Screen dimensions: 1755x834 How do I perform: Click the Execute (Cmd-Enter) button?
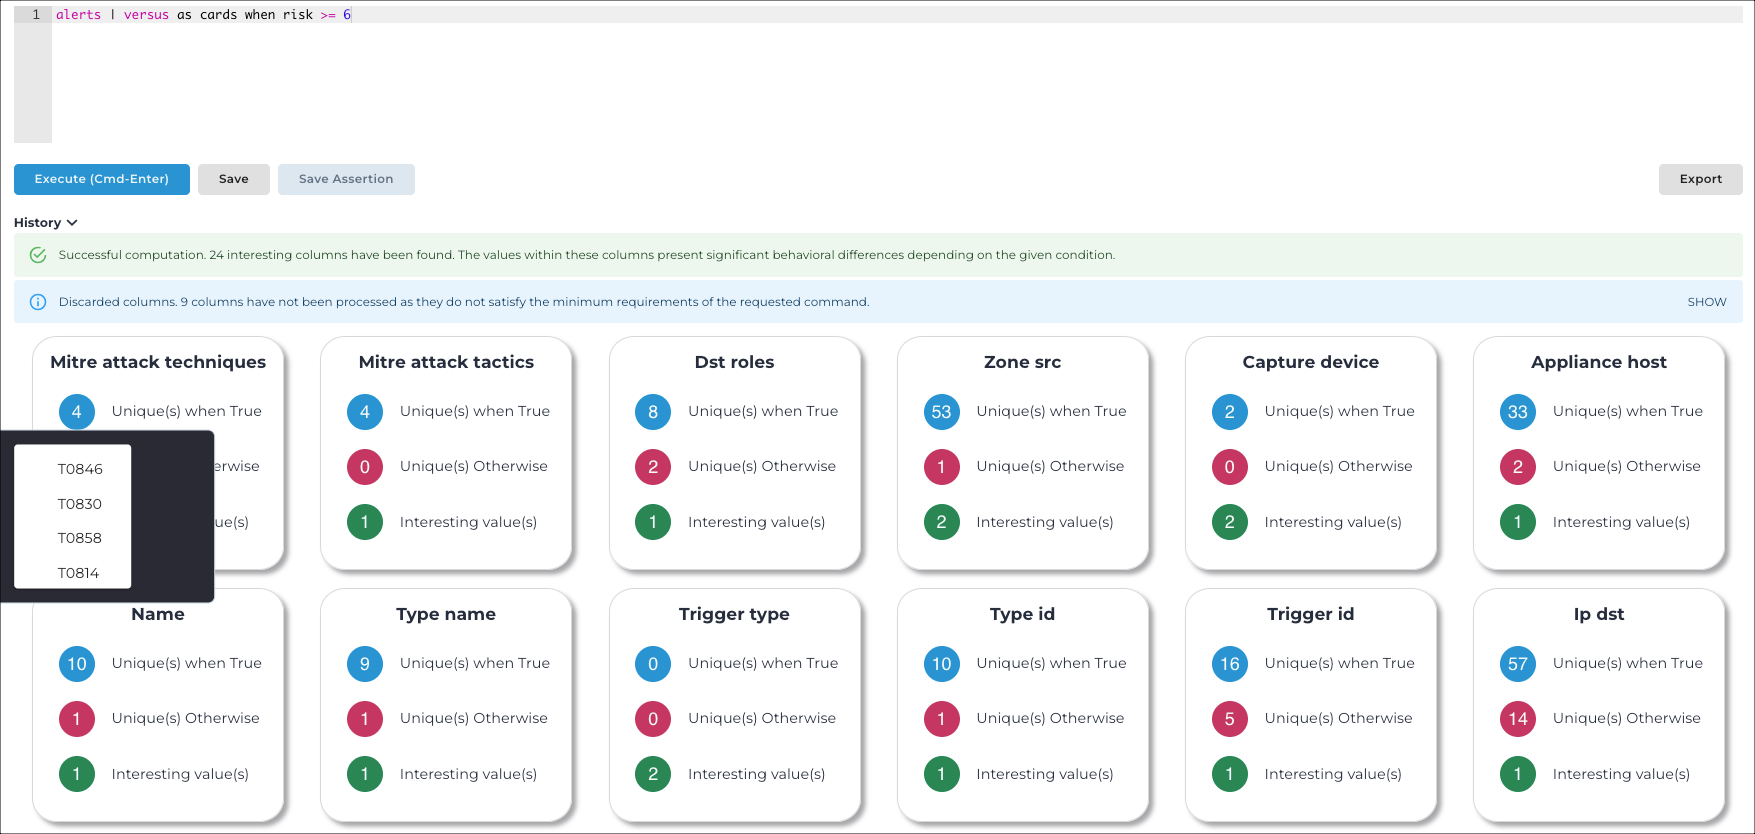pos(102,179)
